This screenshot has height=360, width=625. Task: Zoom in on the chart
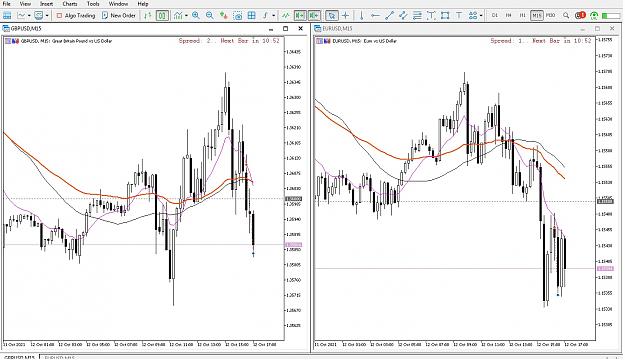pos(196,16)
